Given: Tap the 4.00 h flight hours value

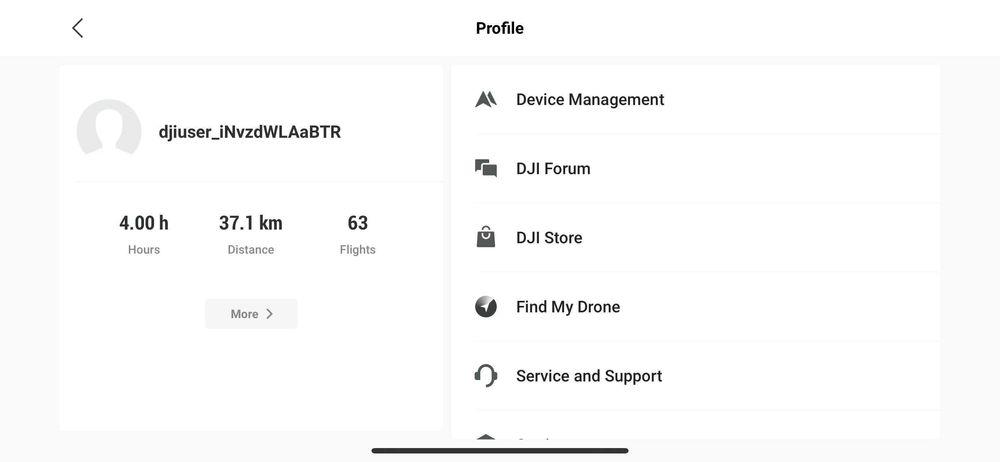Looking at the screenshot, I should pos(144,223).
